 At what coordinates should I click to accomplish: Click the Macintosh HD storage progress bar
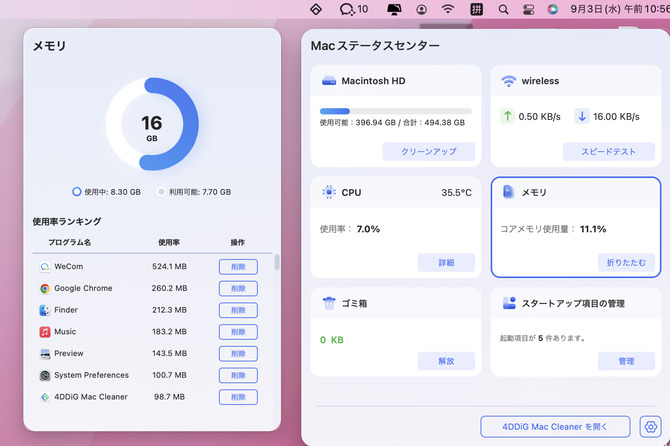pyautogui.click(x=396, y=111)
